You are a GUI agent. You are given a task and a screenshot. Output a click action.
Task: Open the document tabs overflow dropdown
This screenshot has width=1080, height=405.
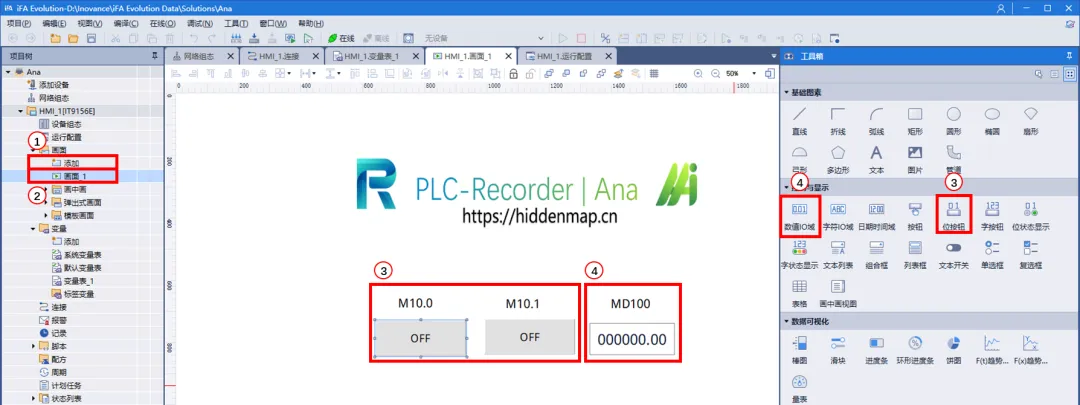[773, 56]
